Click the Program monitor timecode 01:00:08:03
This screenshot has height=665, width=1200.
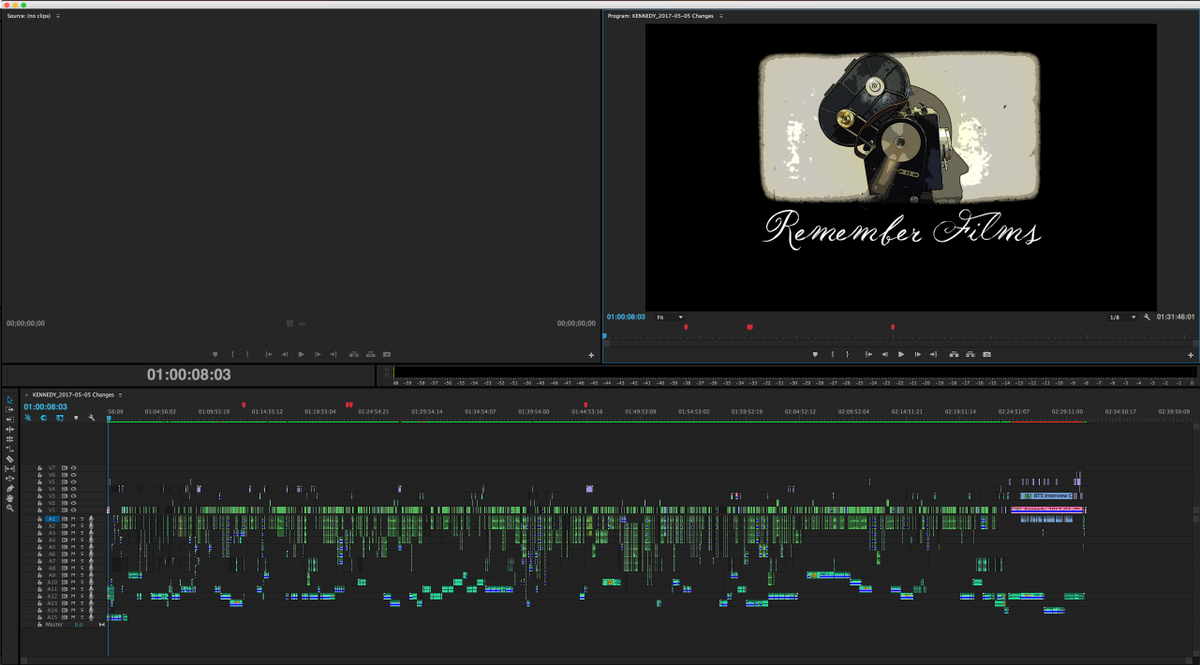tap(628, 317)
